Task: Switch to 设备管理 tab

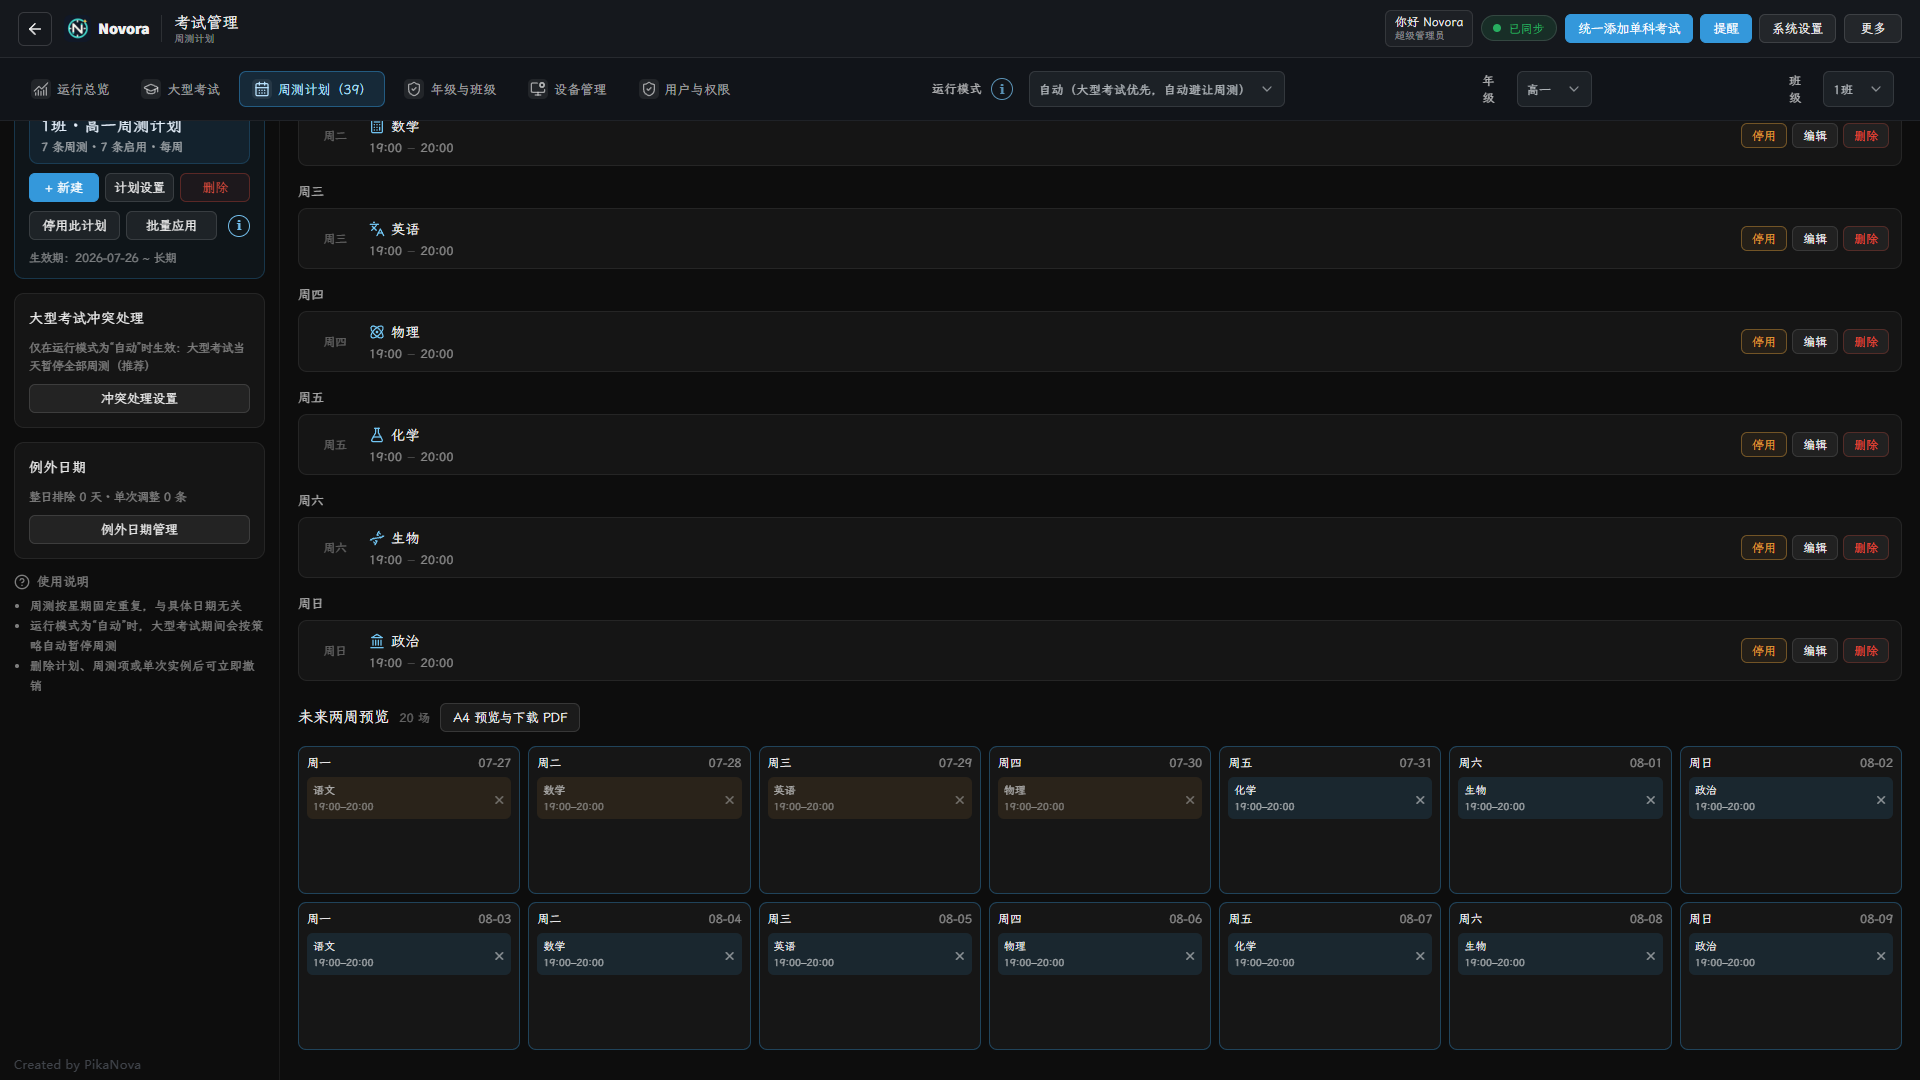Action: (x=568, y=89)
